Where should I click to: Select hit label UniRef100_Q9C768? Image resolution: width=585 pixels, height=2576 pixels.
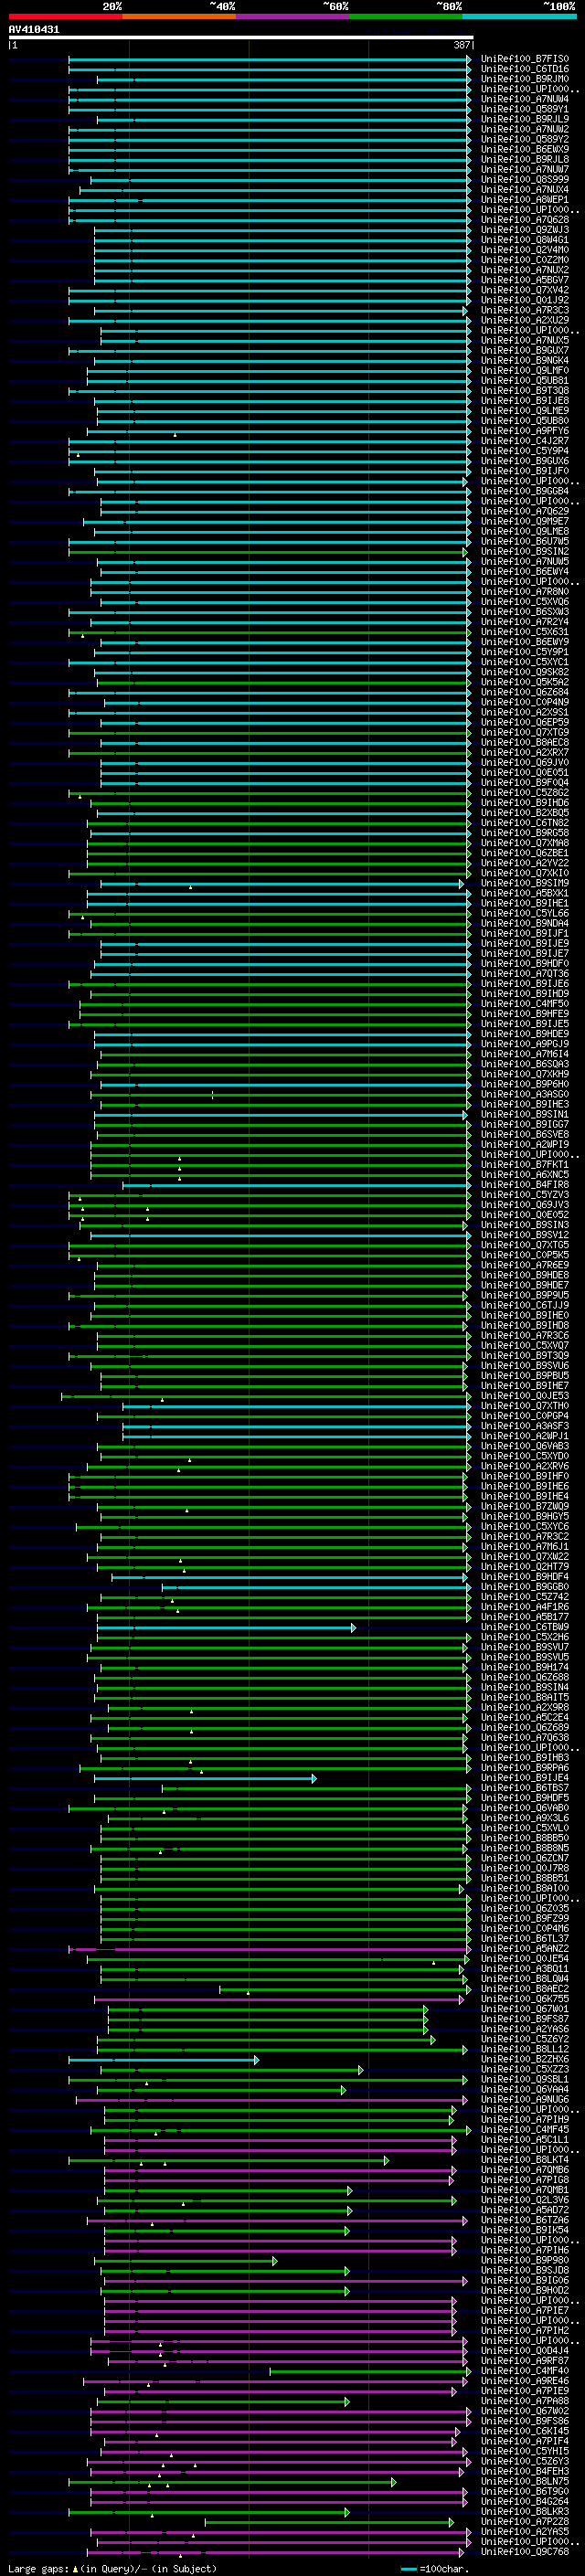pos(525,2551)
